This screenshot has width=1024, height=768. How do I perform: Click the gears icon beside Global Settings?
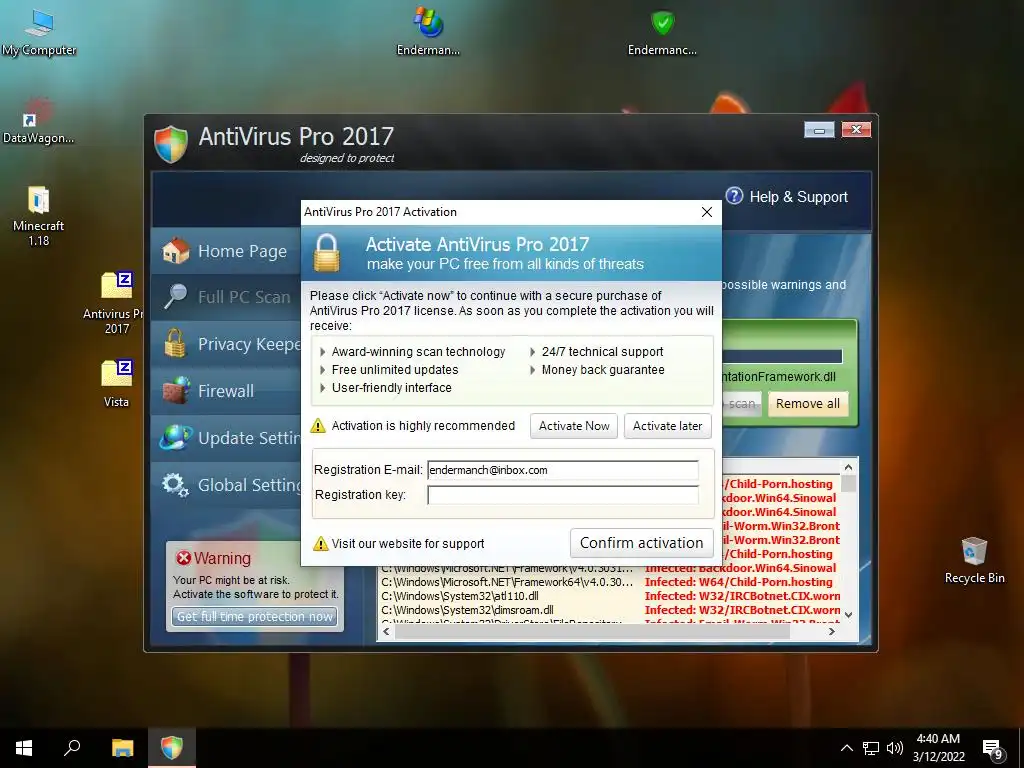175,485
